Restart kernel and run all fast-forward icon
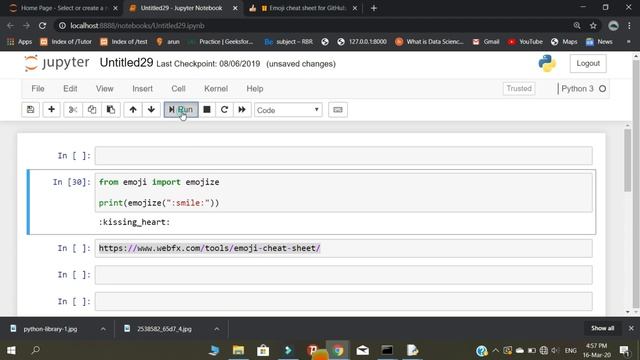Screen dimensions: 640x360 click(242, 109)
